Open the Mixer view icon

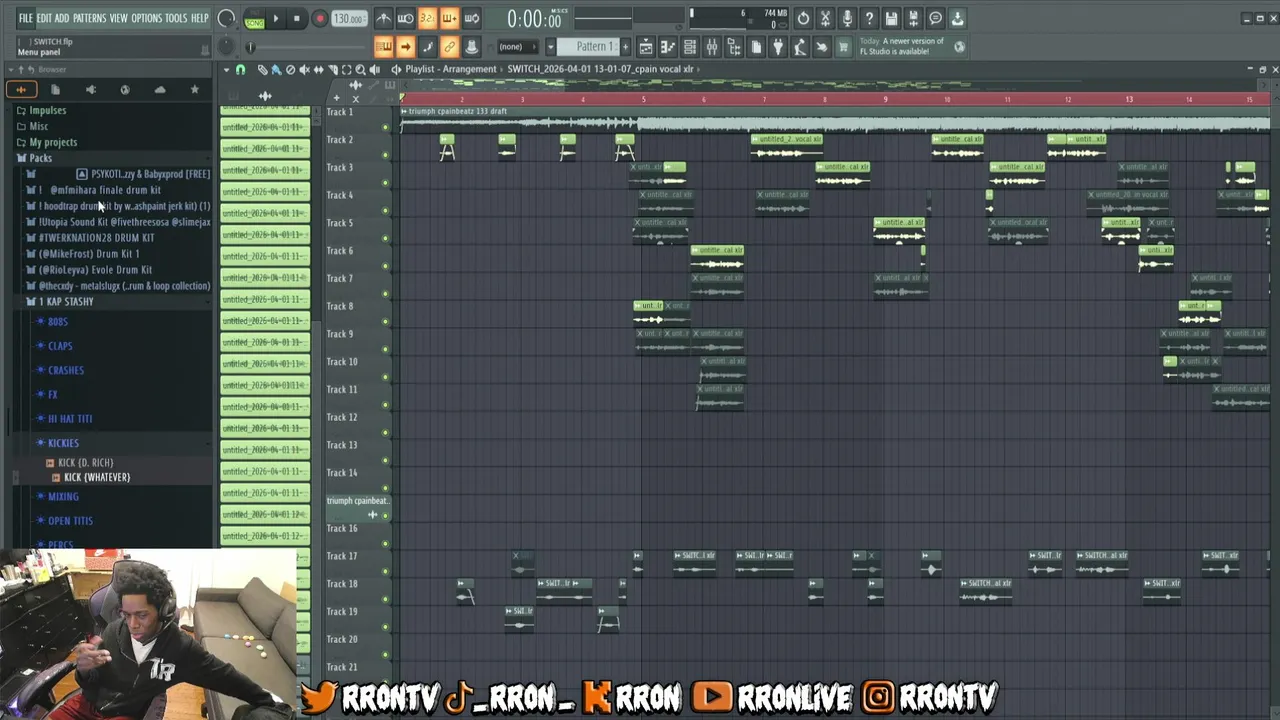click(712, 47)
